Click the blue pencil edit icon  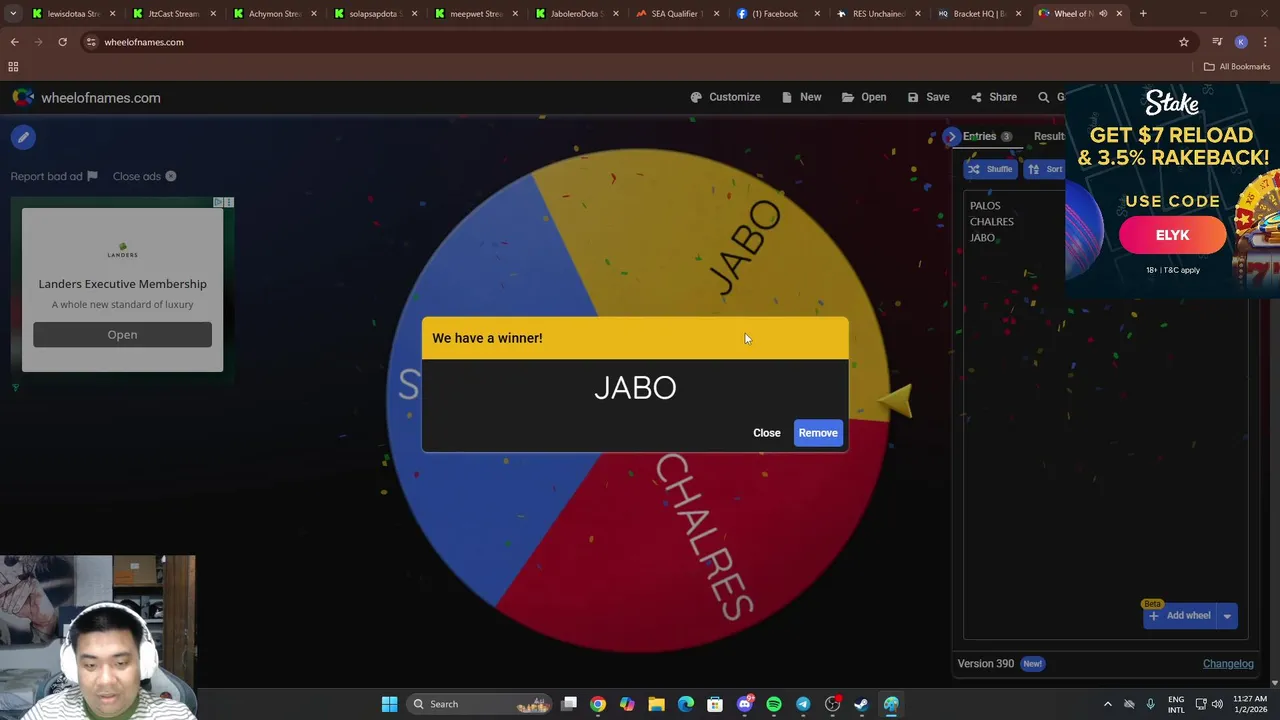[x=23, y=138]
